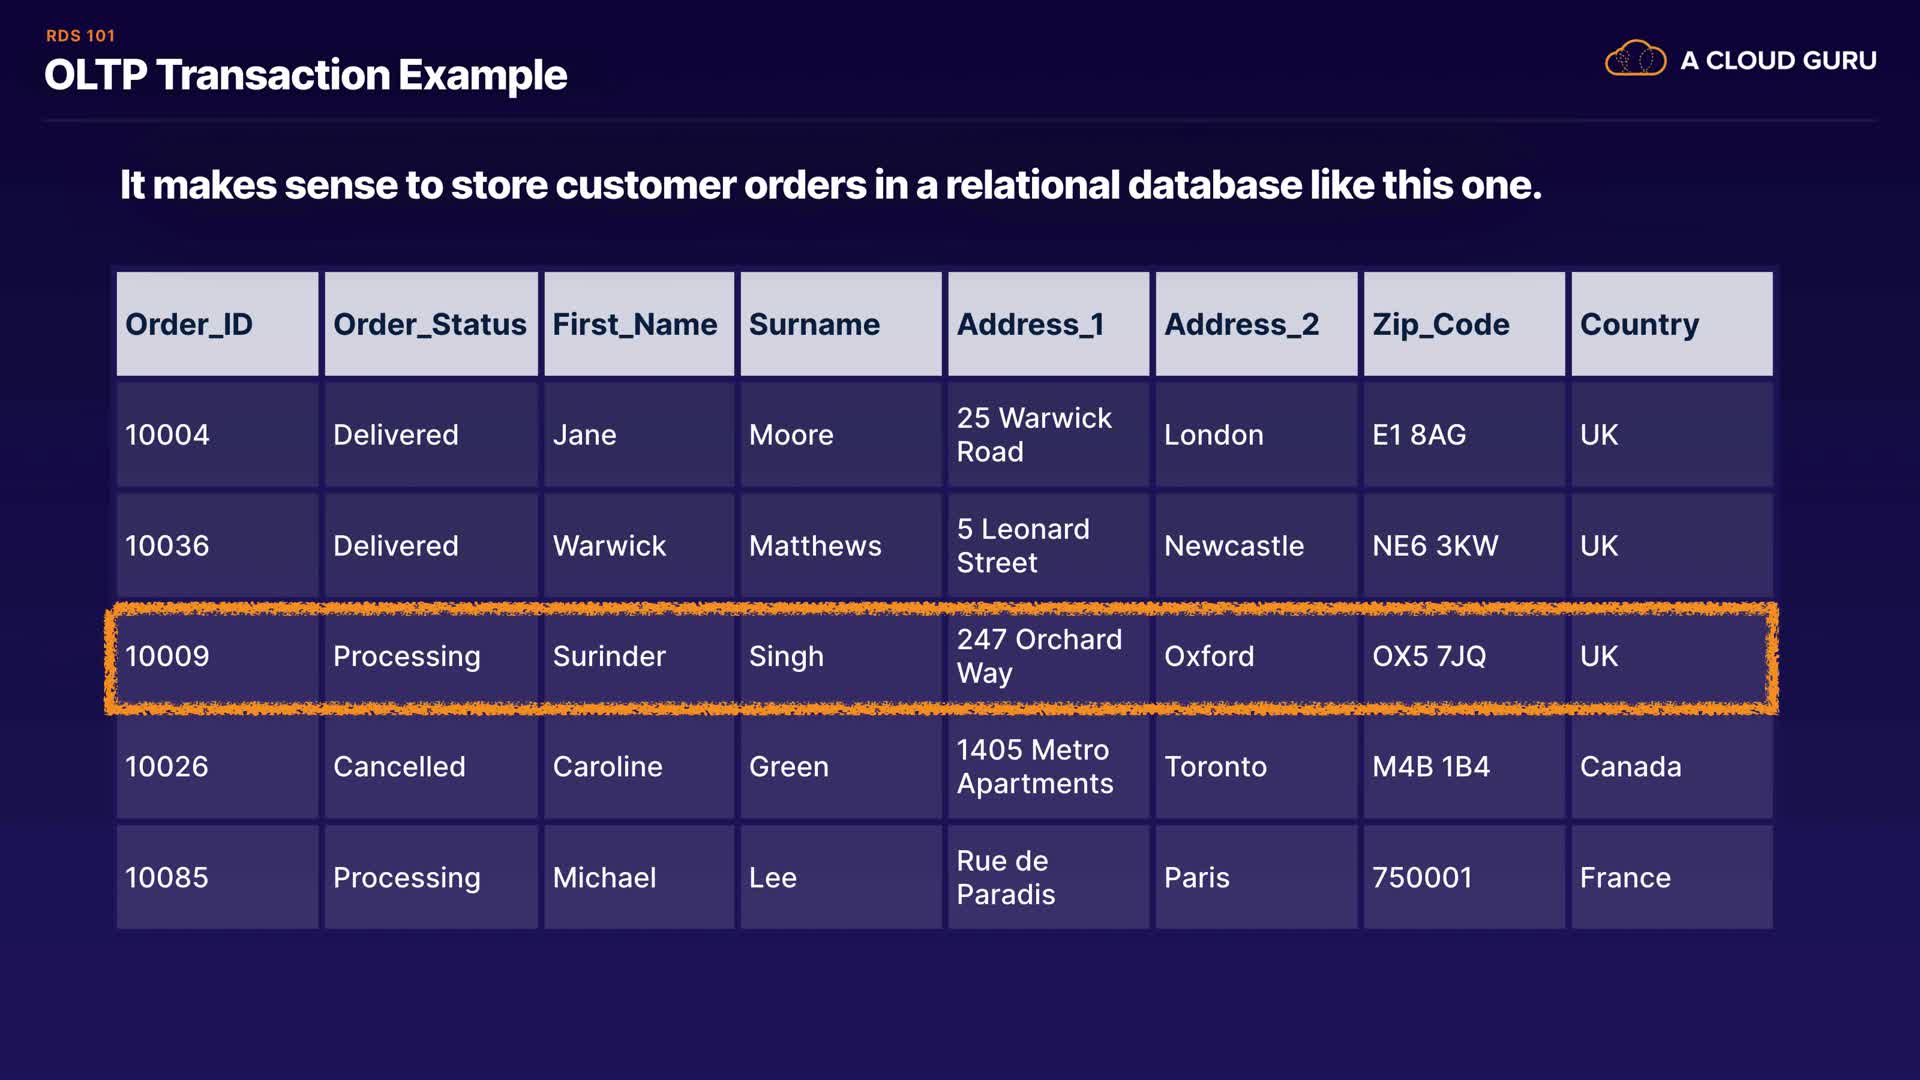Click the Surinder first name cell

coord(609,656)
